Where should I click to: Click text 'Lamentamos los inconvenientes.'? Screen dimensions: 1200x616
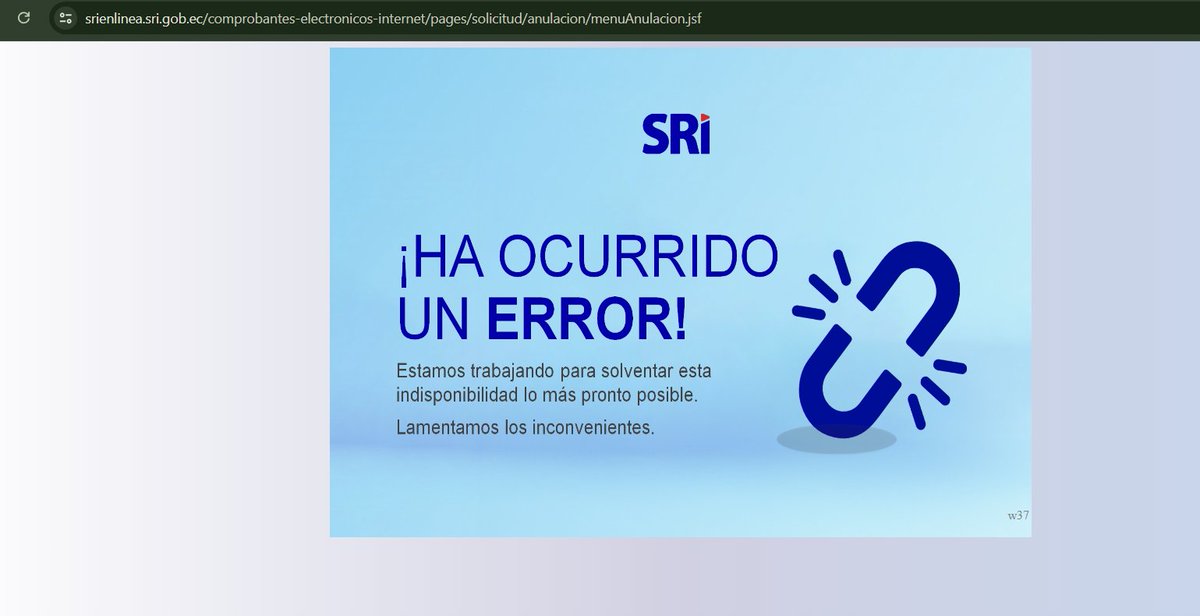[525, 428]
